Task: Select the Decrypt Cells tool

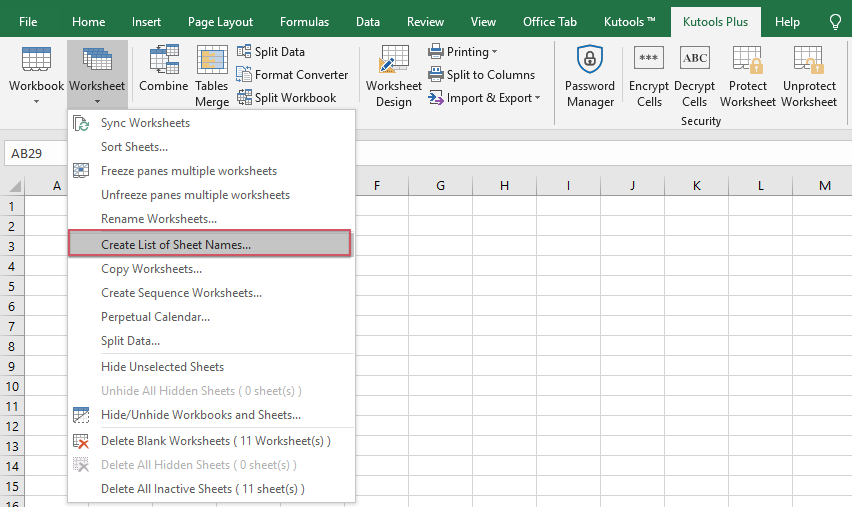Action: [695, 78]
